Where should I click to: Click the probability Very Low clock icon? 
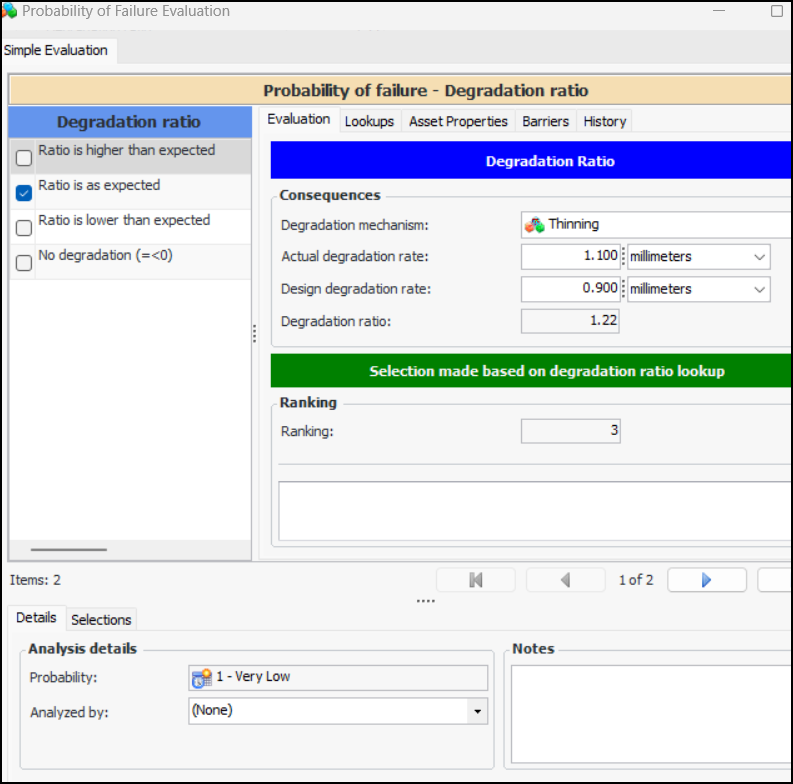coord(201,677)
